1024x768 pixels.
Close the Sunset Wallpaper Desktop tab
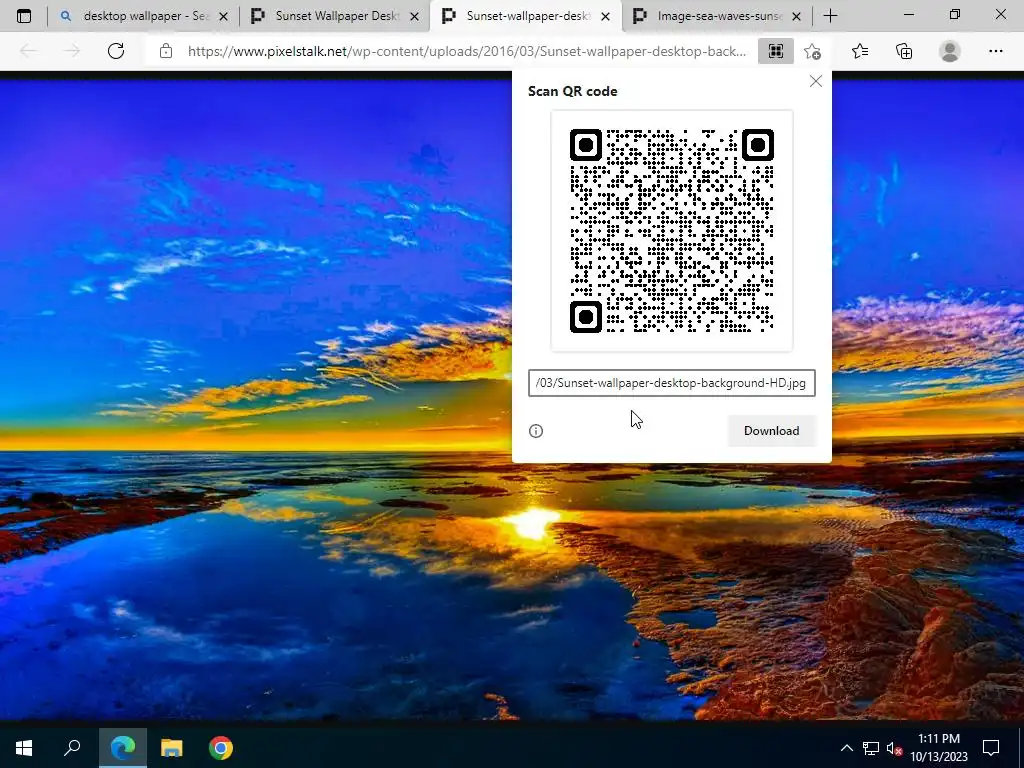[x=414, y=16]
